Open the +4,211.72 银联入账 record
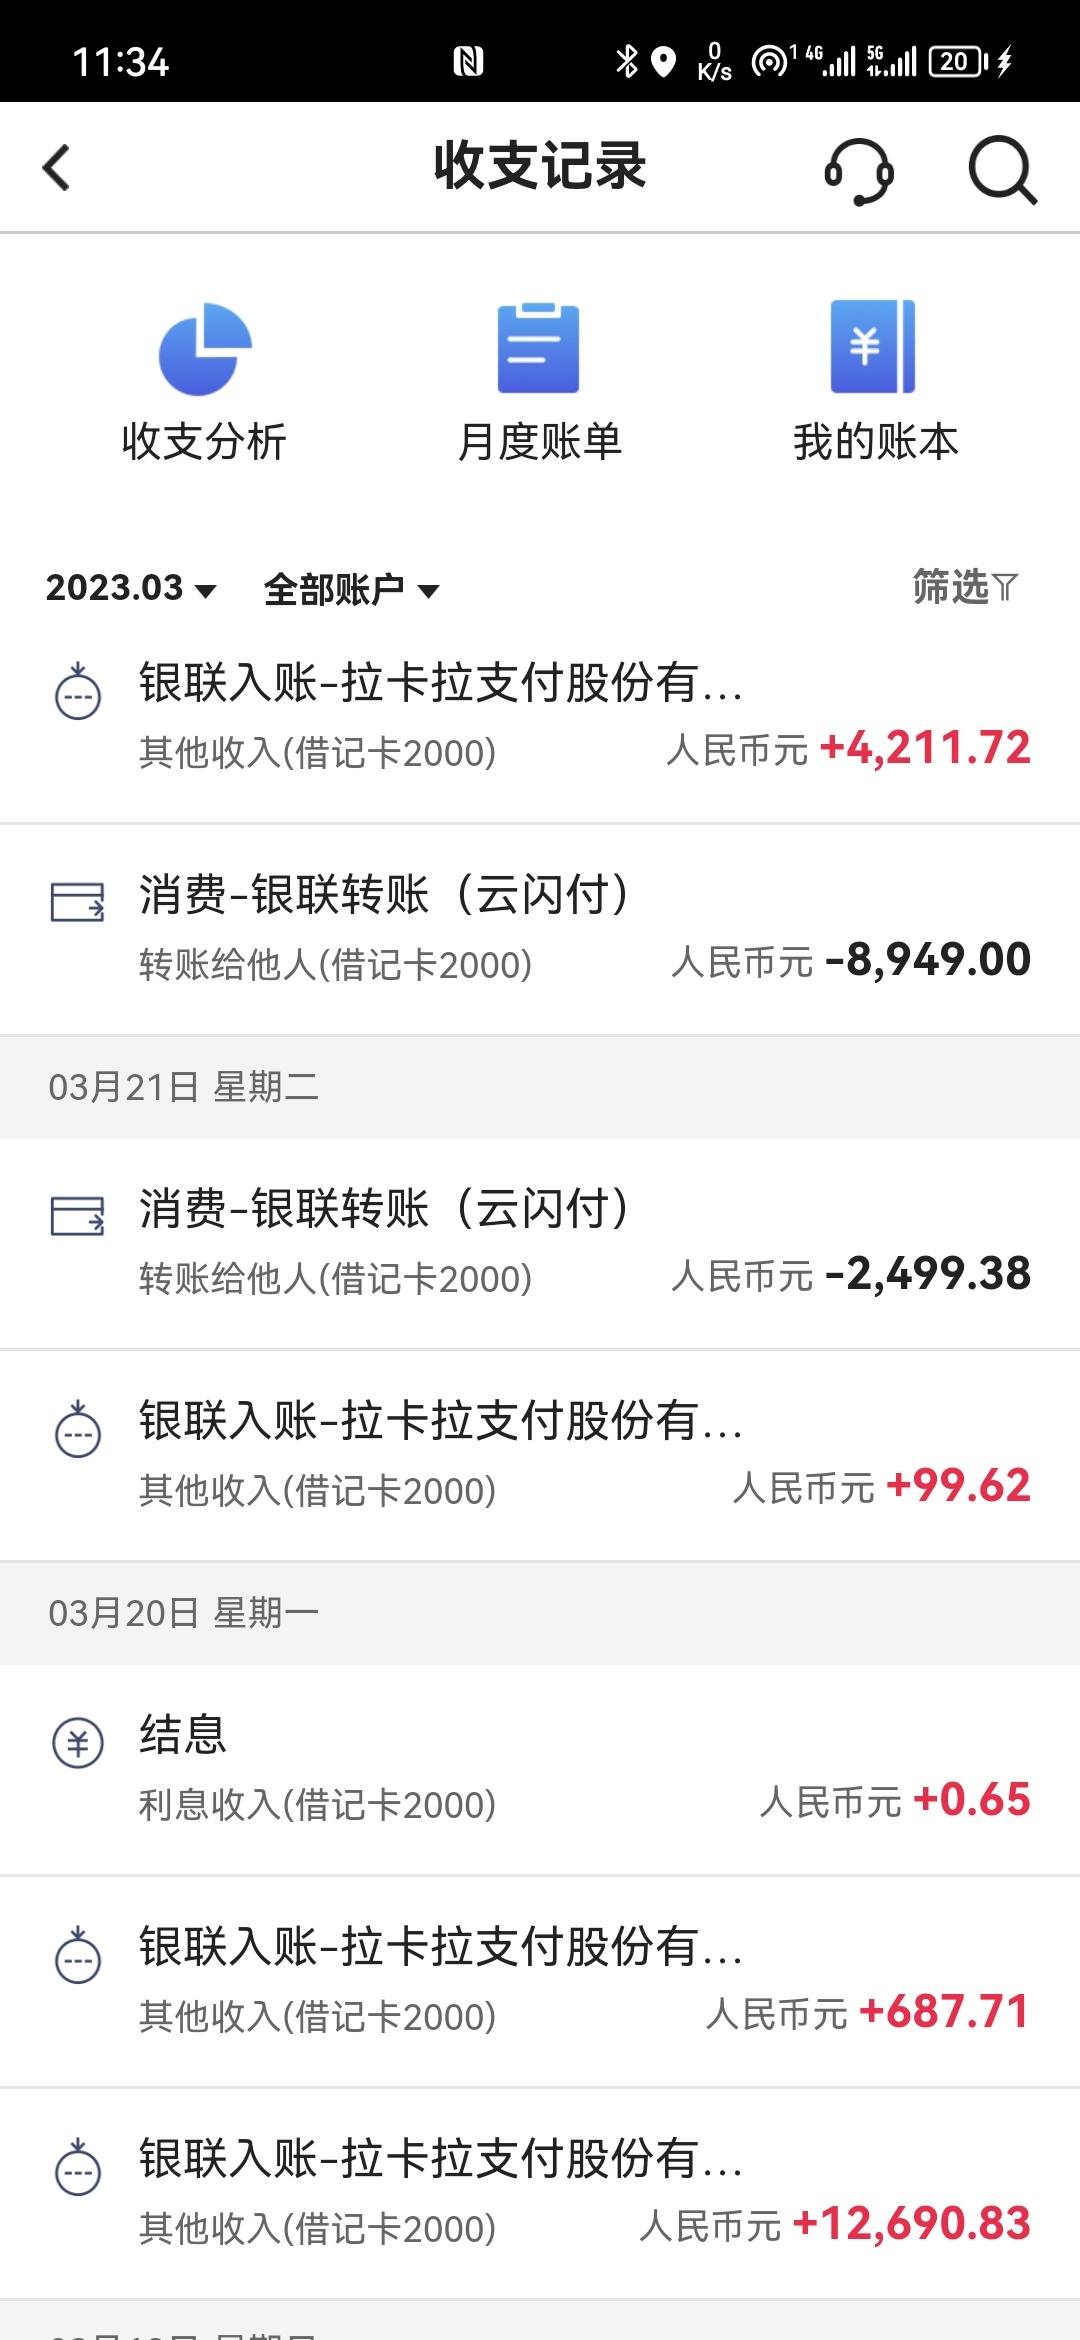This screenshot has width=1080, height=2340. click(540, 718)
